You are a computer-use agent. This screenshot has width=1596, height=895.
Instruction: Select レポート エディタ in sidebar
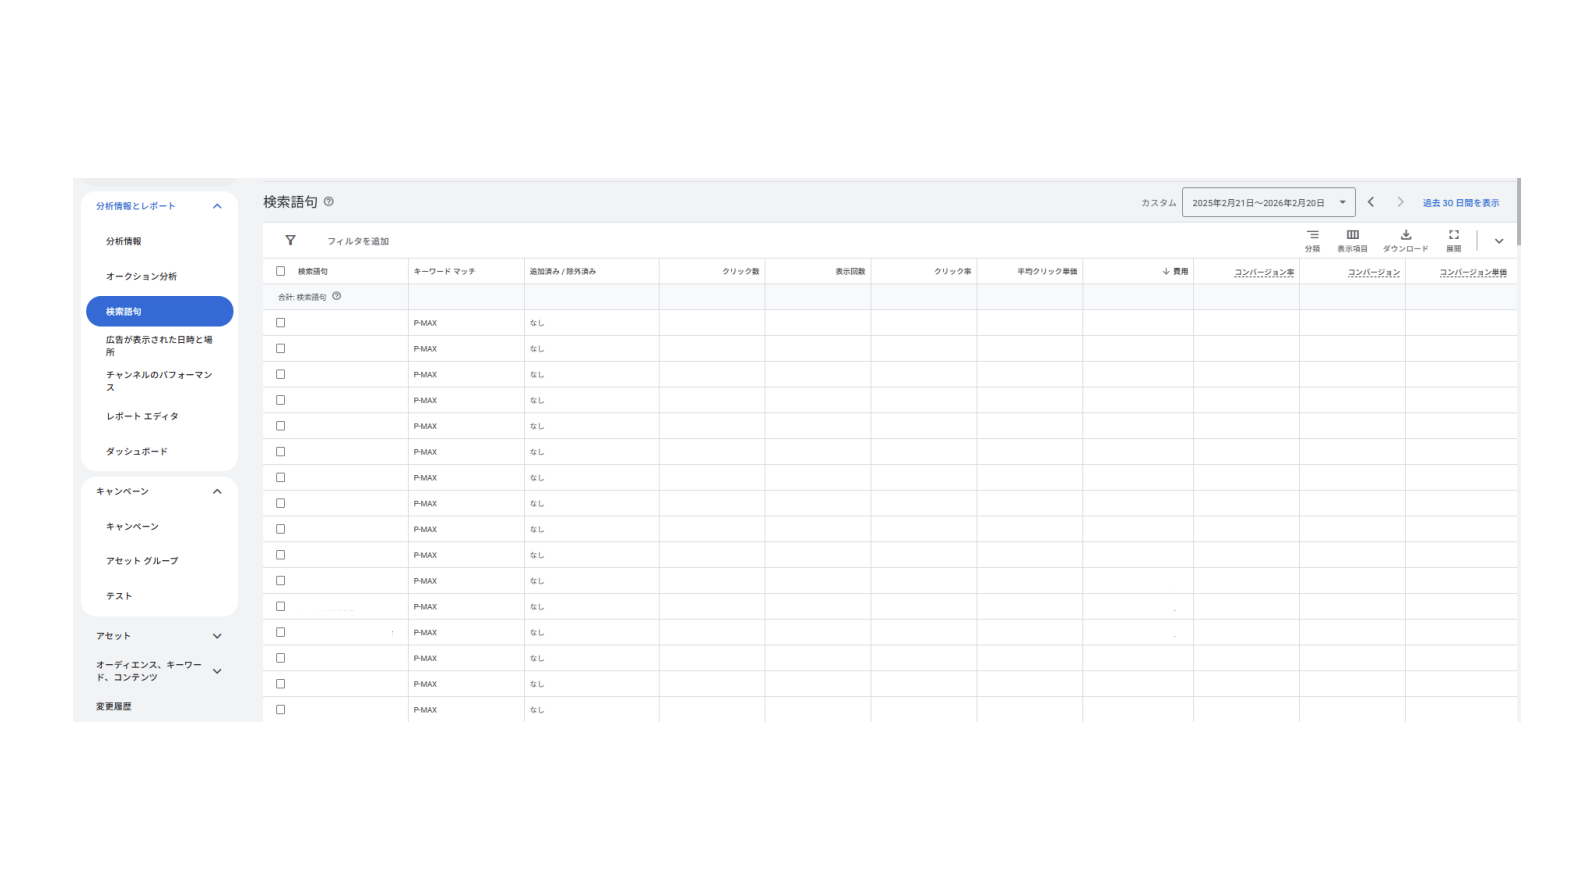(x=142, y=416)
